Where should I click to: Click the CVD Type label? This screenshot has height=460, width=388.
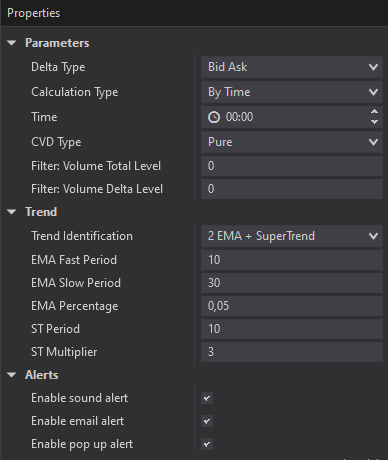coord(56,142)
